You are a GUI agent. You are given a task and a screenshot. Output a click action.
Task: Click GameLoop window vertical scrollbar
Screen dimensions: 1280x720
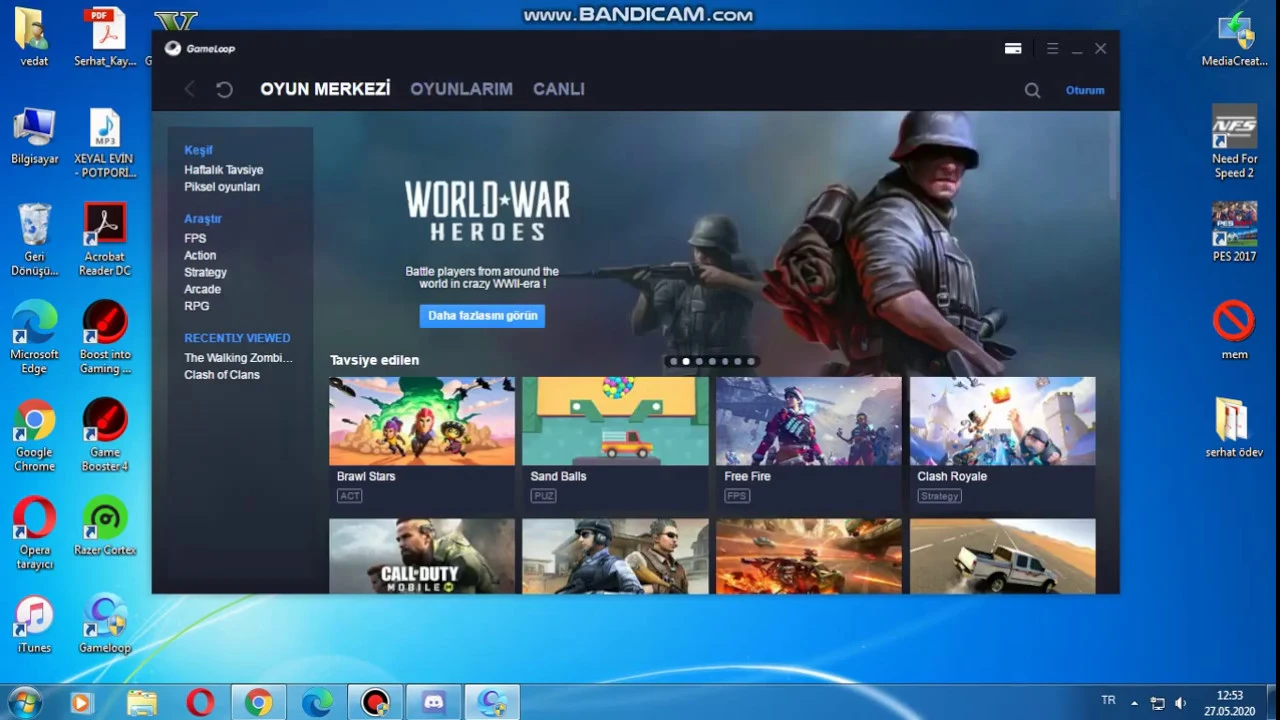pos(1114,155)
